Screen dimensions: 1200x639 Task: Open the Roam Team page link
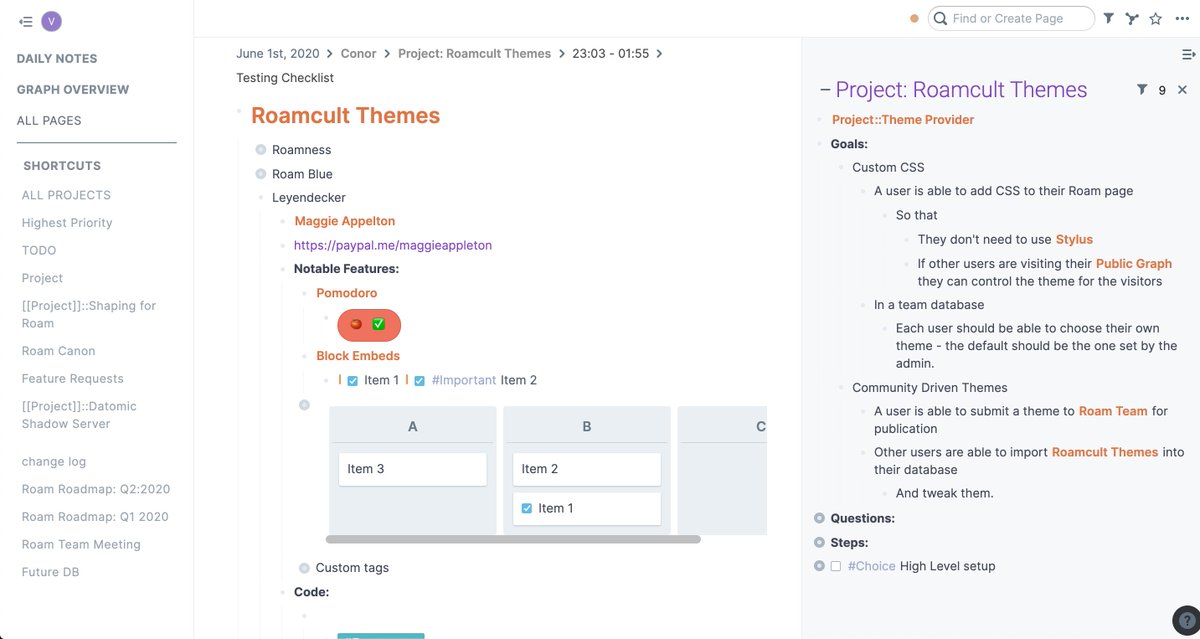coord(1113,411)
